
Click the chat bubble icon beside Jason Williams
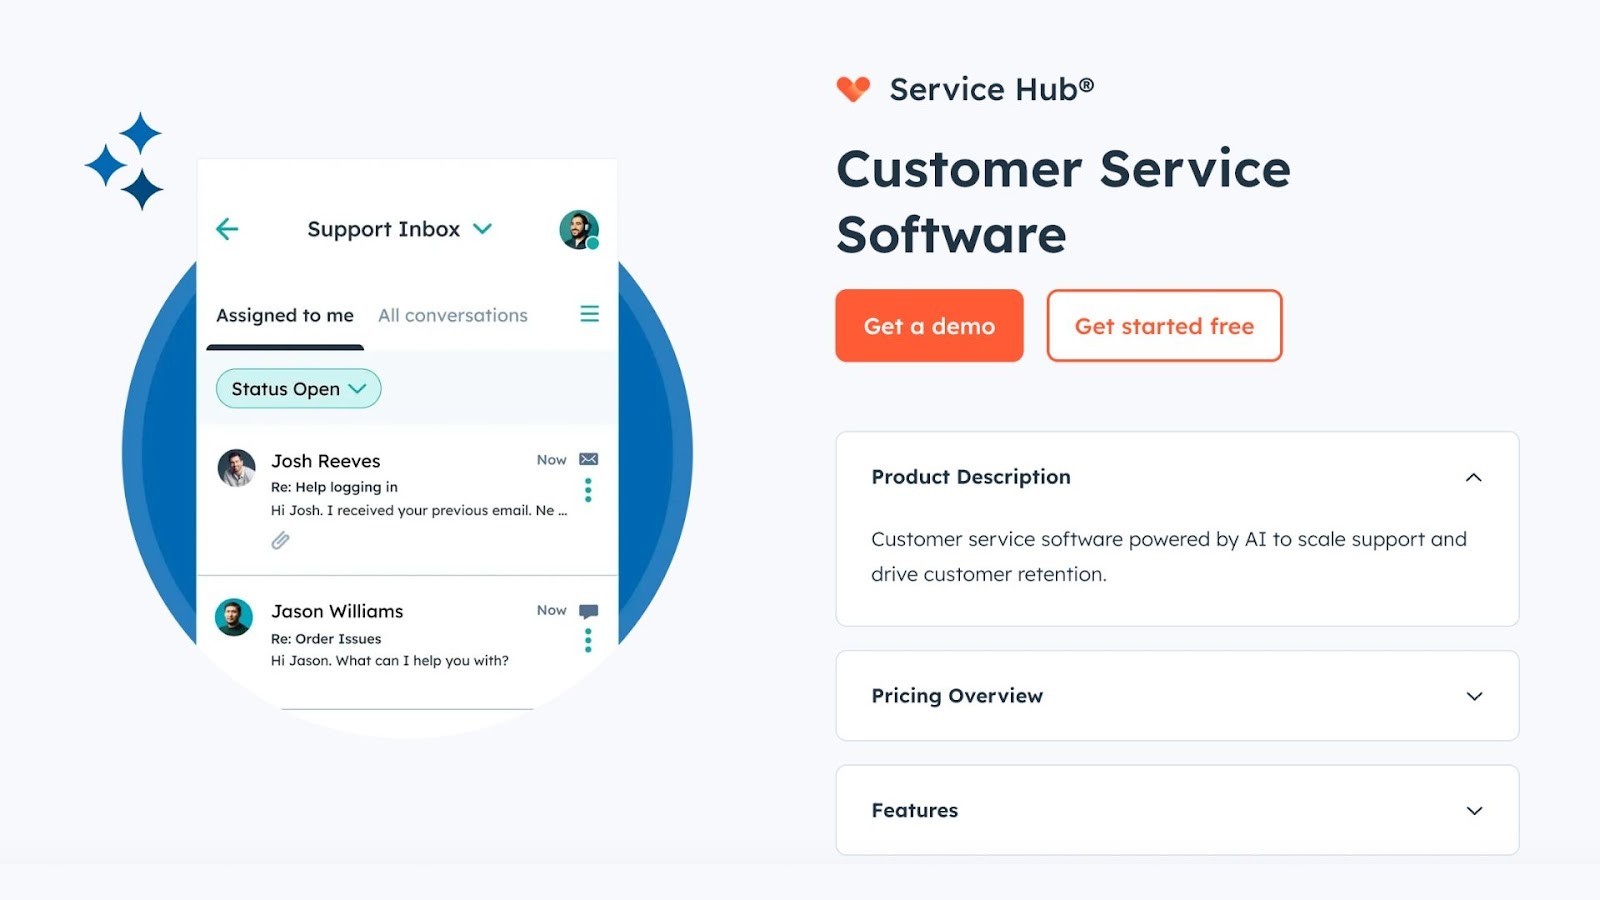(x=588, y=610)
